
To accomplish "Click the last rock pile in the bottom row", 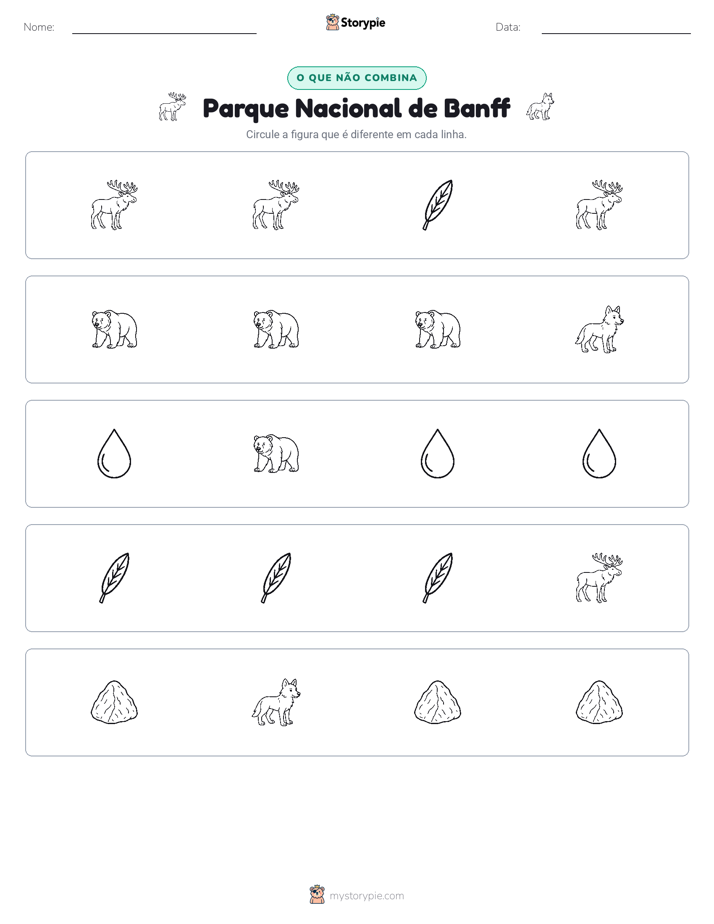I will (599, 702).
